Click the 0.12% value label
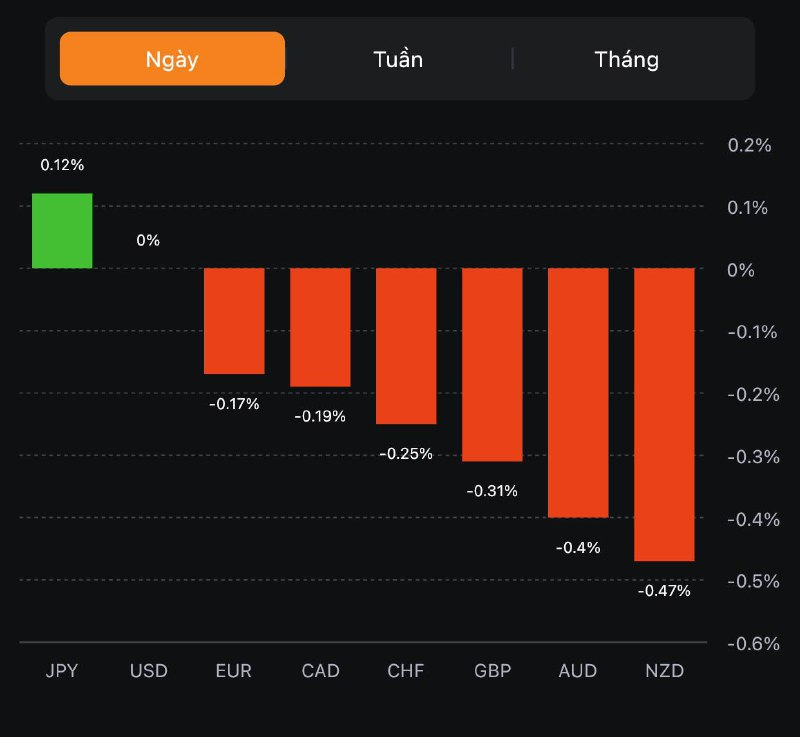Image resolution: width=800 pixels, height=737 pixels. (x=62, y=165)
